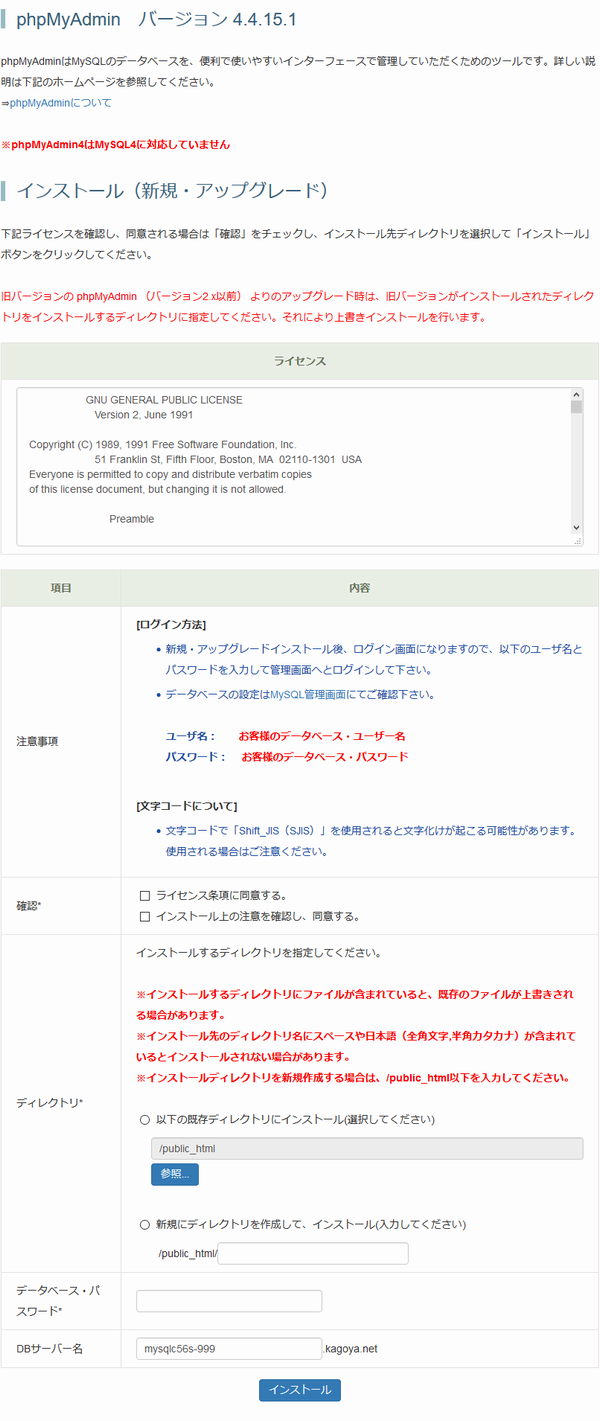Click the 内容 column header
Viewport: 600px width, 1421px height.
tap(360, 587)
